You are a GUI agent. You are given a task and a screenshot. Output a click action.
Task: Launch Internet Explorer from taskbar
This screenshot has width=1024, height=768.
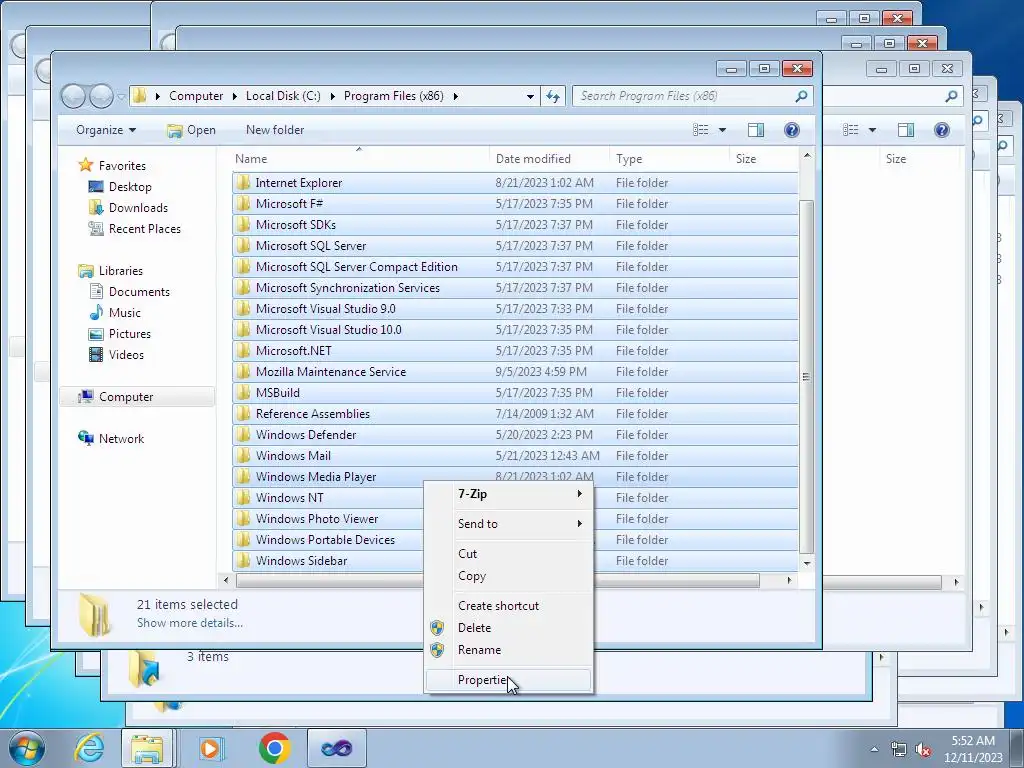pos(89,748)
